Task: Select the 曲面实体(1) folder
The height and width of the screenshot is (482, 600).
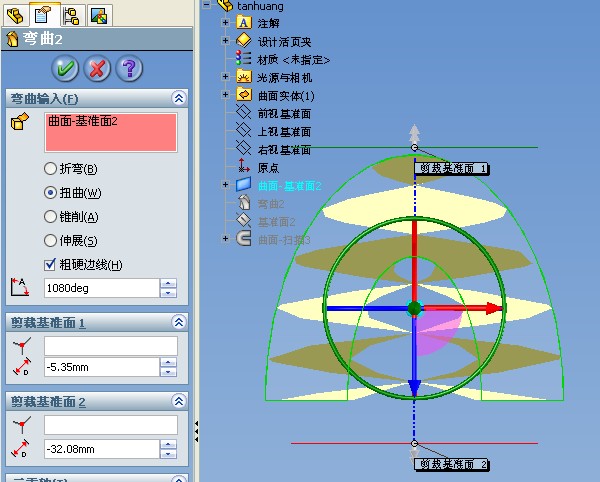Action: [x=286, y=96]
